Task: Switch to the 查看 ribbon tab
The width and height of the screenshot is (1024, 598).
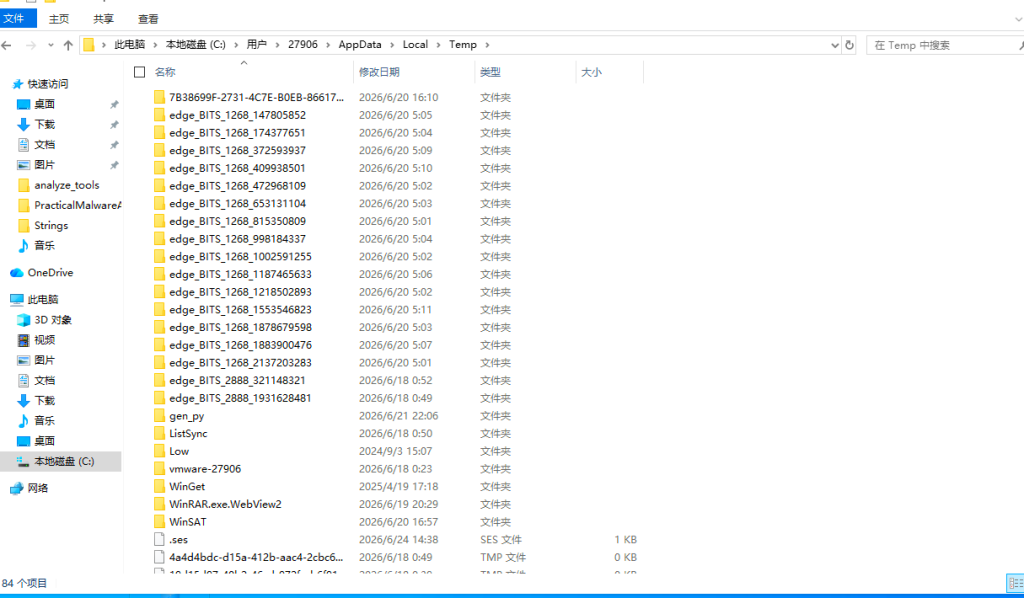Action: click(148, 19)
